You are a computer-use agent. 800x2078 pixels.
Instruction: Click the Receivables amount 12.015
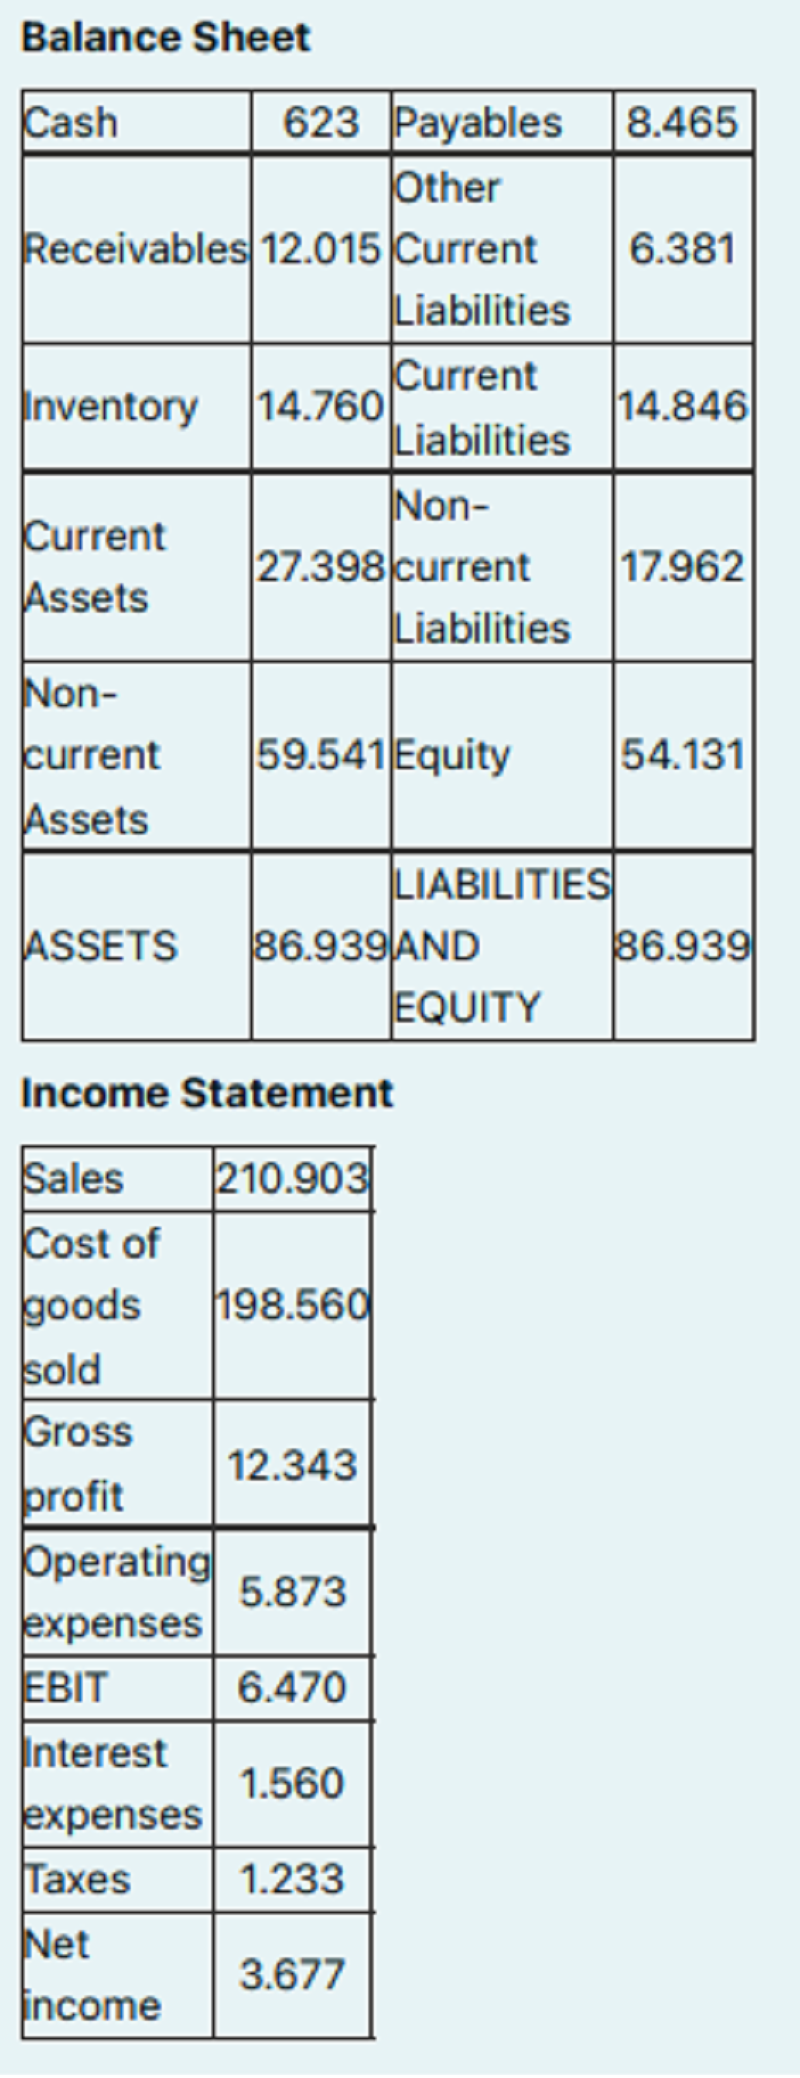point(321,249)
